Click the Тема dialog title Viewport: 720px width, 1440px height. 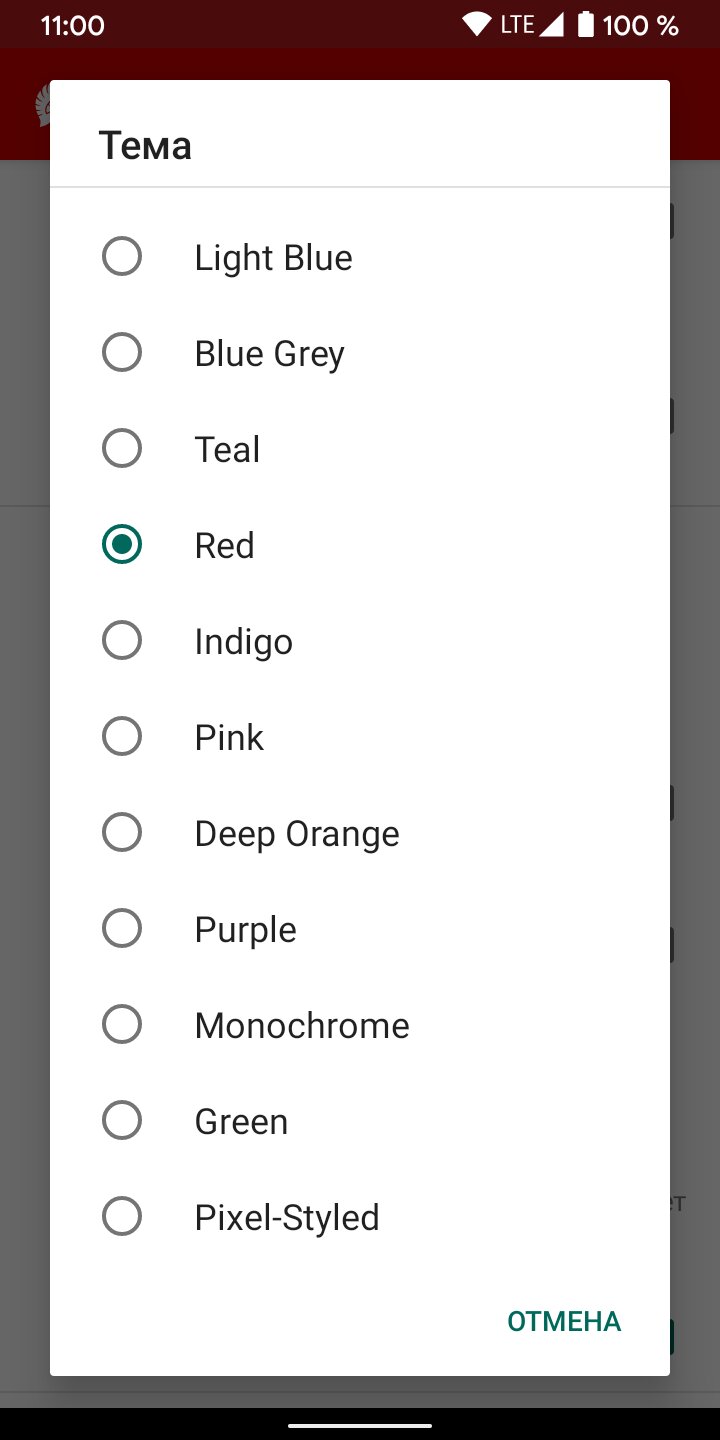145,146
